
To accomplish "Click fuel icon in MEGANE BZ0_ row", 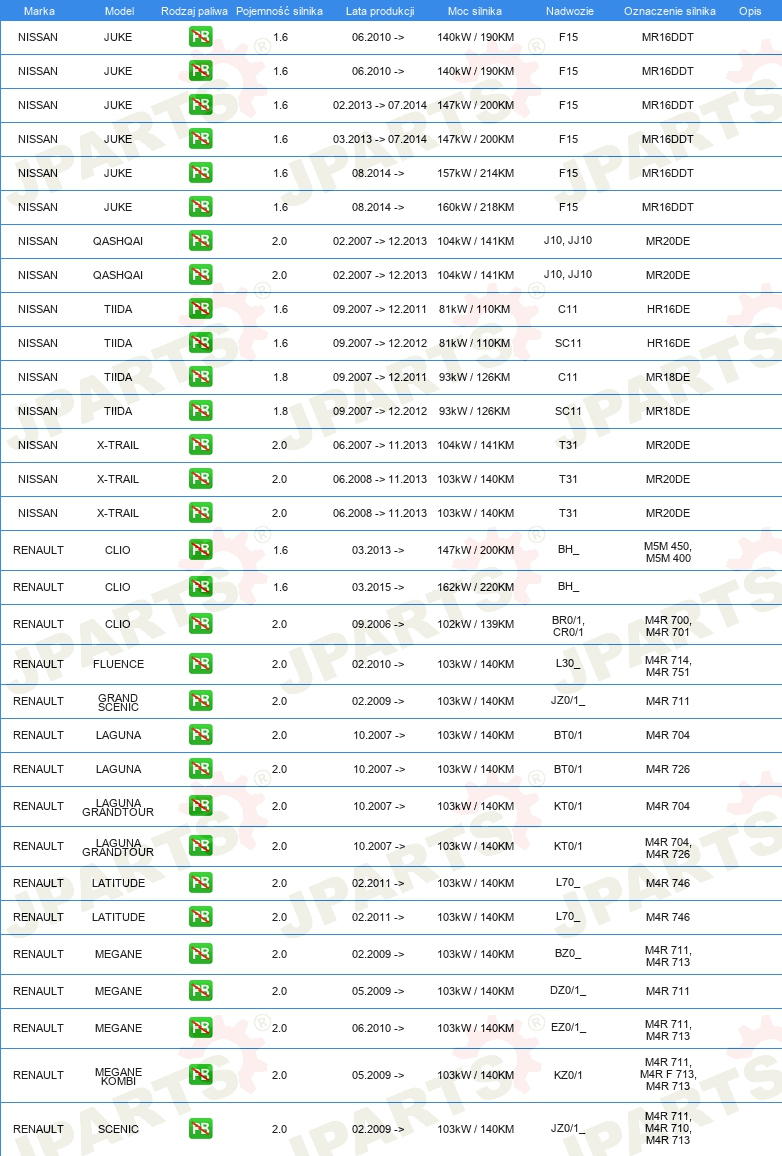I will pos(200,953).
